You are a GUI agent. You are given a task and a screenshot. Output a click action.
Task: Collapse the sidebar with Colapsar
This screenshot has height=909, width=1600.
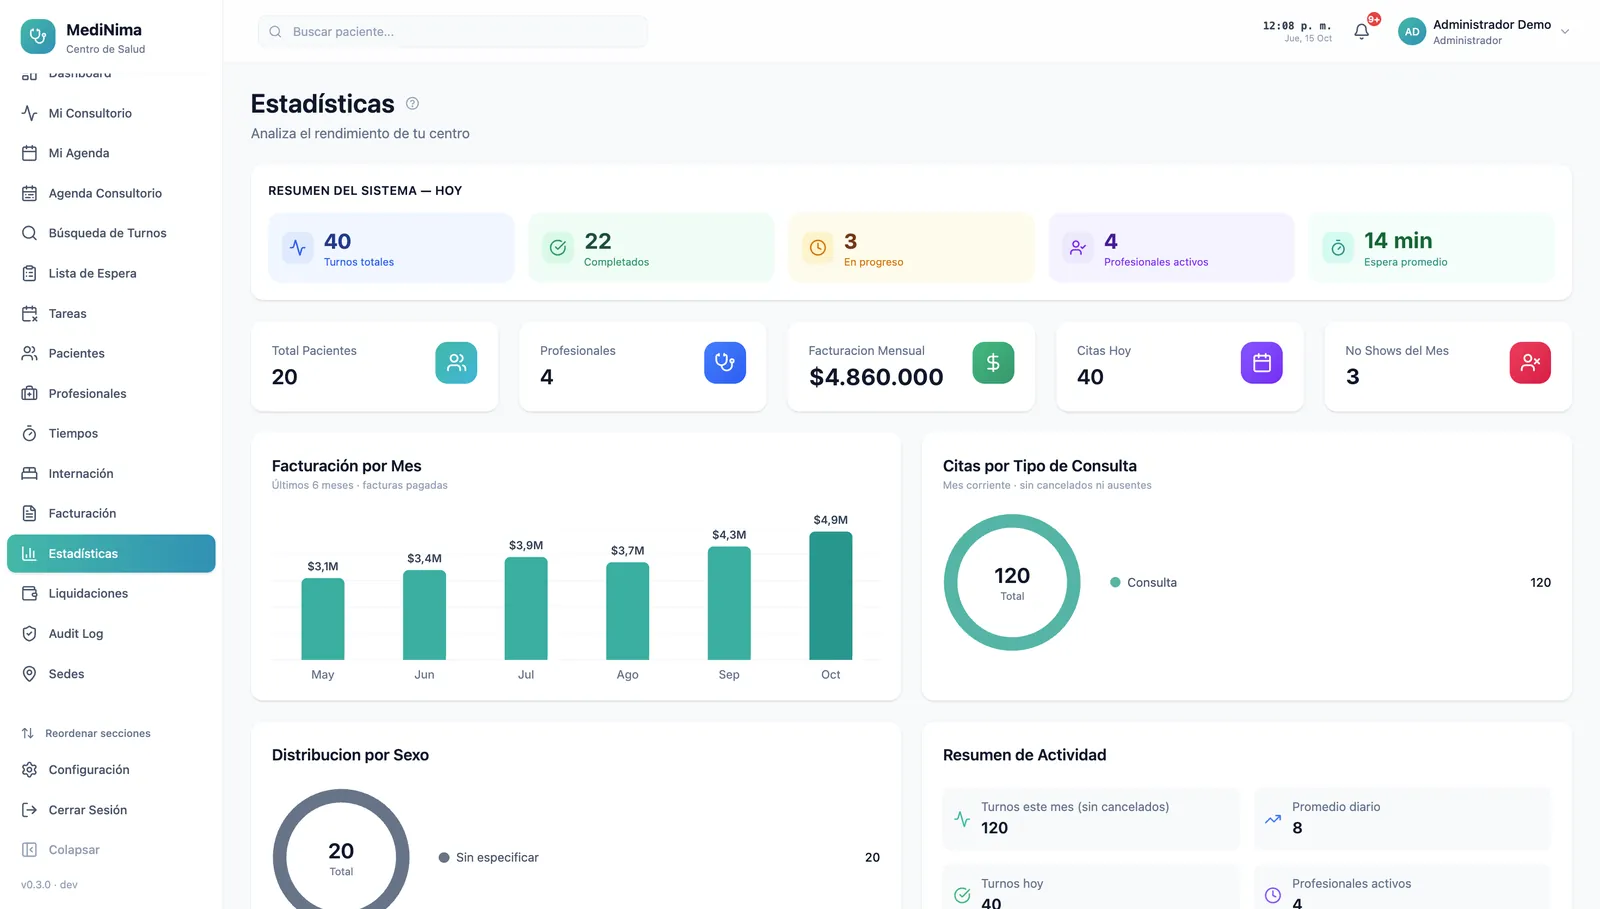[111, 850]
